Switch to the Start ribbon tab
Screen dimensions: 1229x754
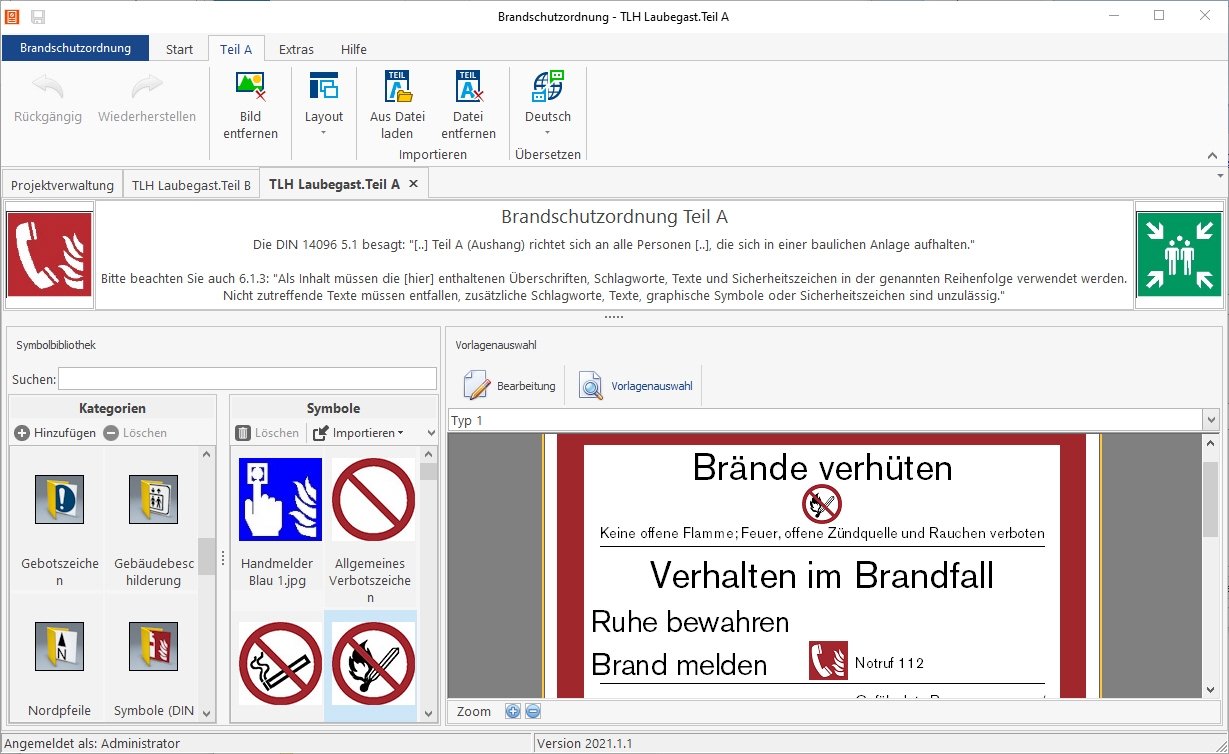tap(180, 49)
